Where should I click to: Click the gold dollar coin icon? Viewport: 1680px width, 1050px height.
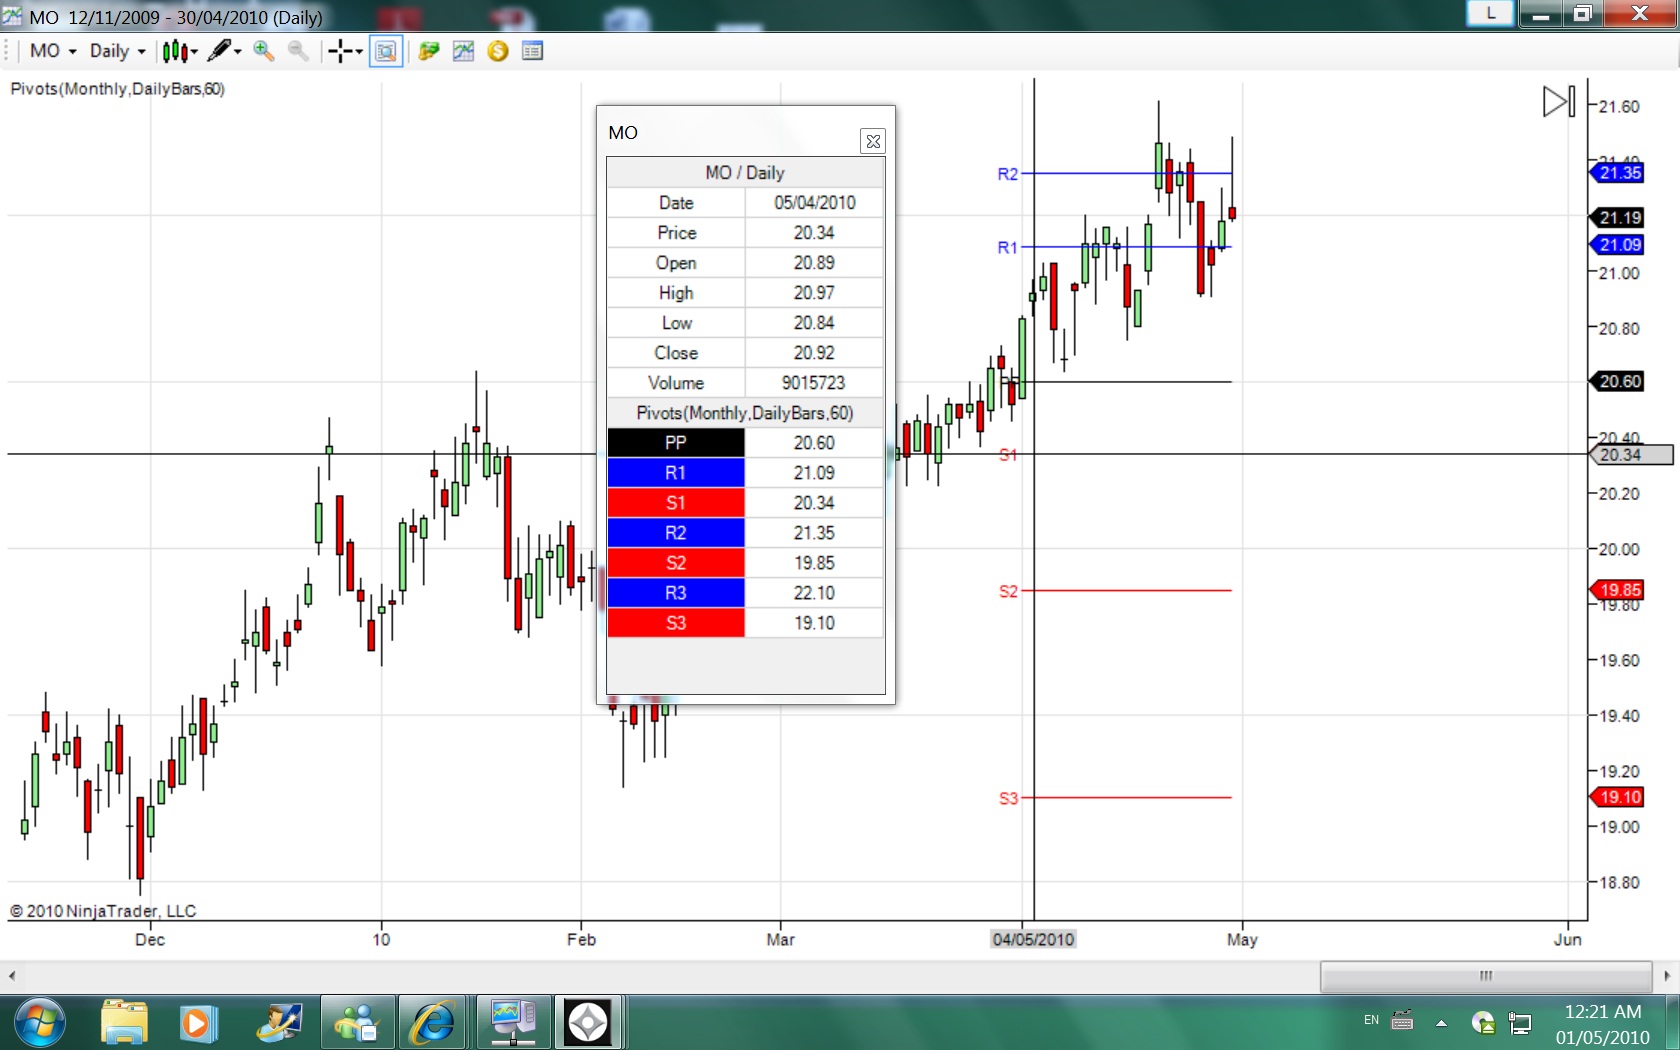498,51
